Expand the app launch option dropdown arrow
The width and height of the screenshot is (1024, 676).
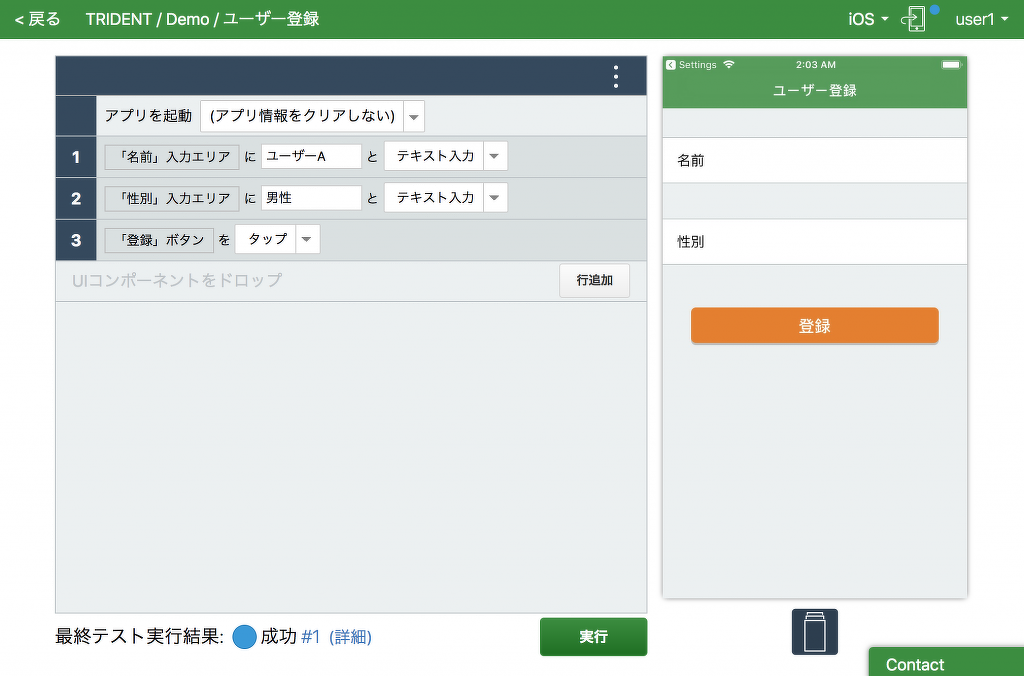[x=414, y=116]
